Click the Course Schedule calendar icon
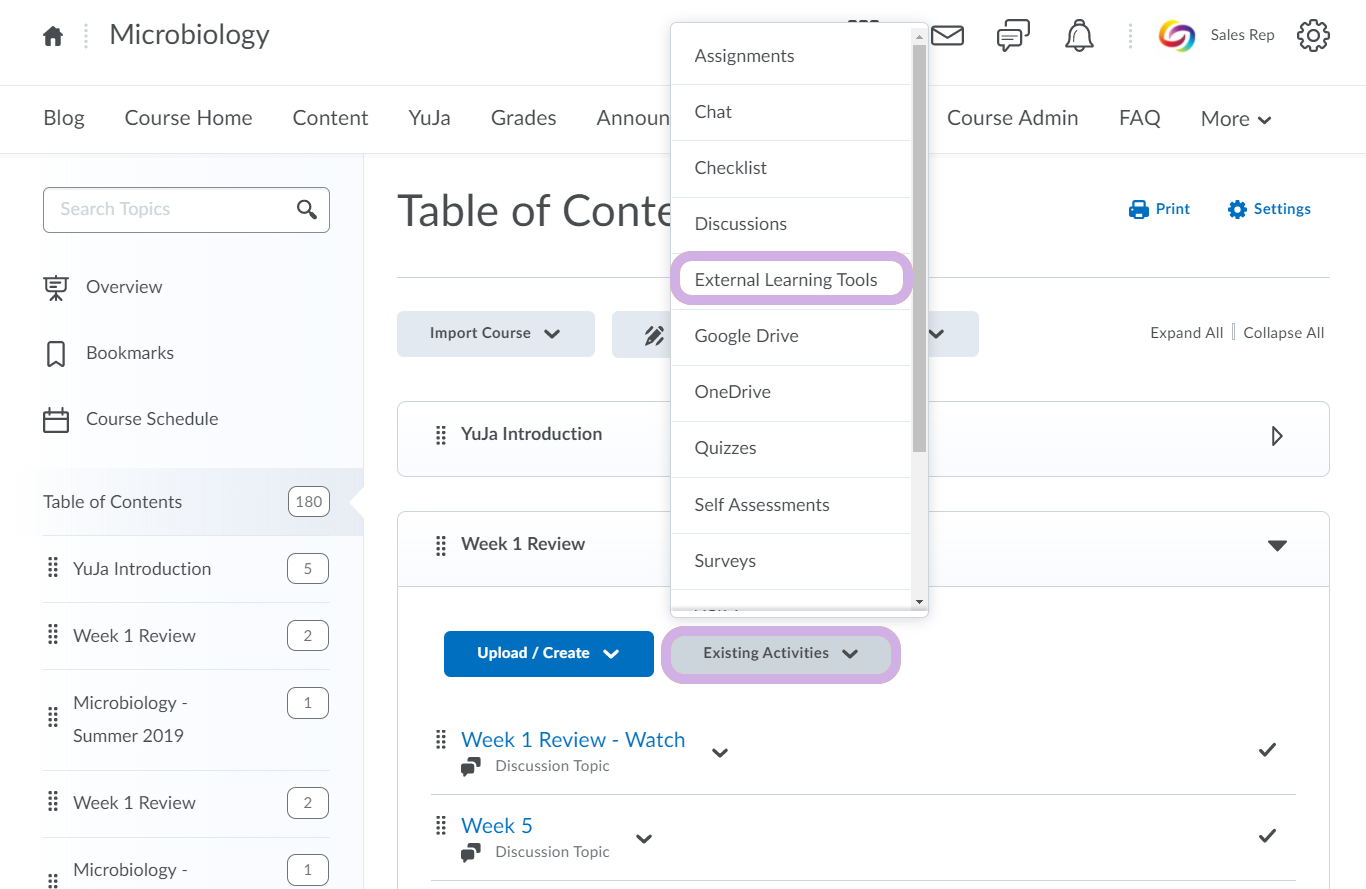1366x889 pixels. 56,420
